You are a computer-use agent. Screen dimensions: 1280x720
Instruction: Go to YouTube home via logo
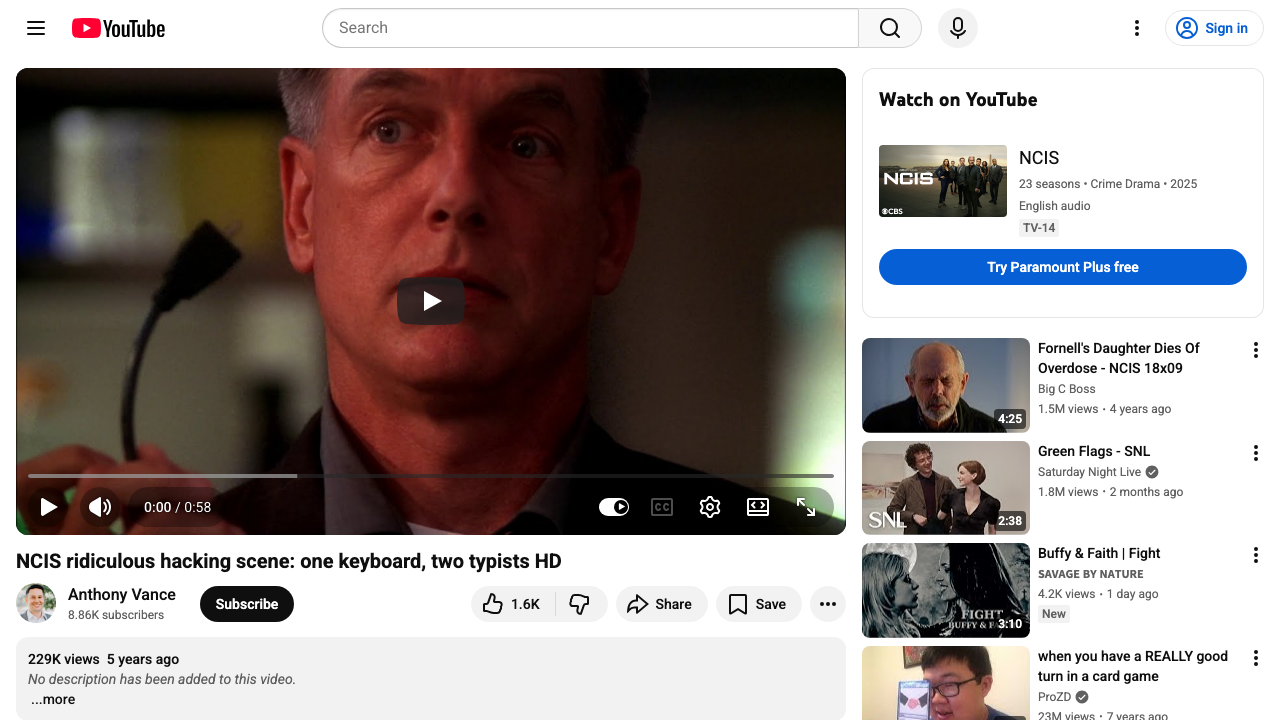point(118,28)
